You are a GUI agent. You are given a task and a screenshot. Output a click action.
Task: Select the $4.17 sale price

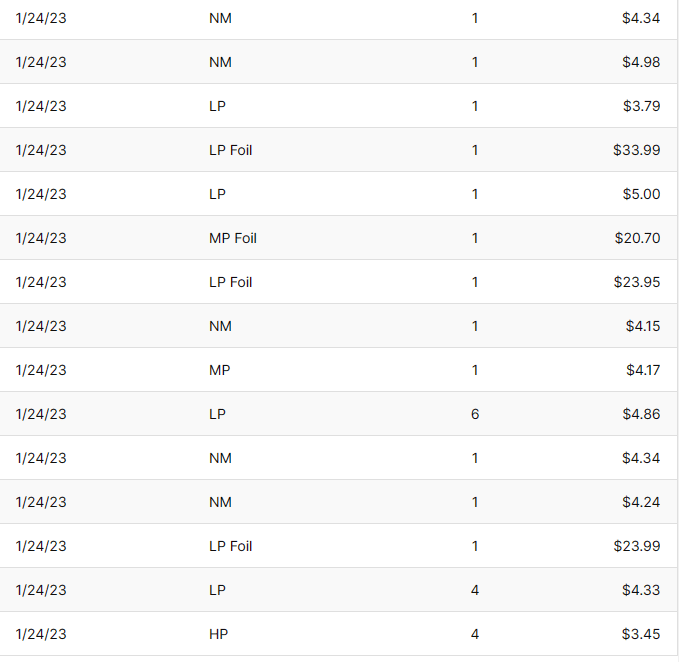(x=640, y=370)
